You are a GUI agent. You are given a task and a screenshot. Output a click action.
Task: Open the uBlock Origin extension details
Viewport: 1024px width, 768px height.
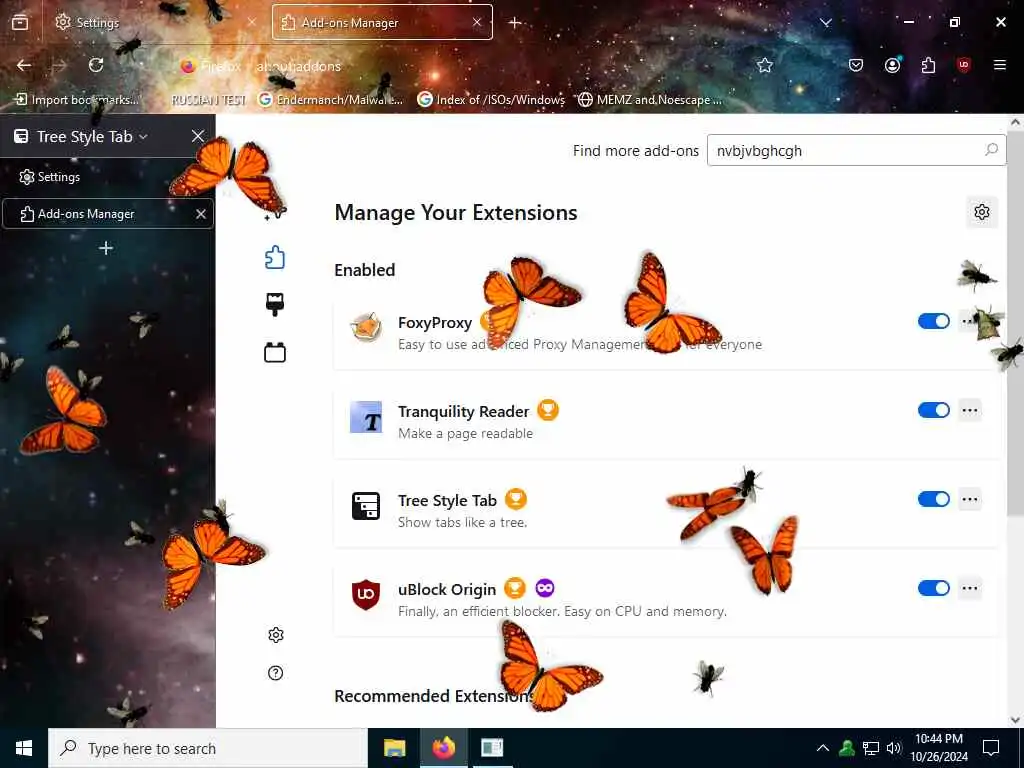[666, 599]
